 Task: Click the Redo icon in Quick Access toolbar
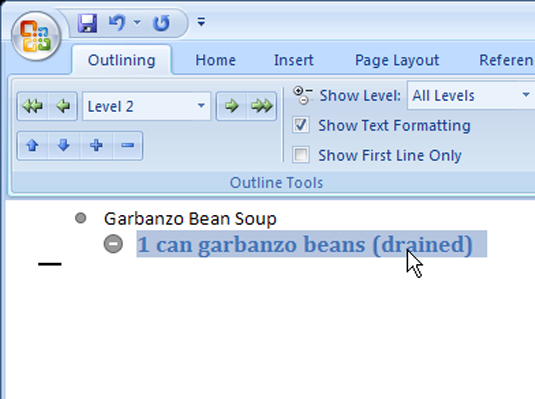161,23
